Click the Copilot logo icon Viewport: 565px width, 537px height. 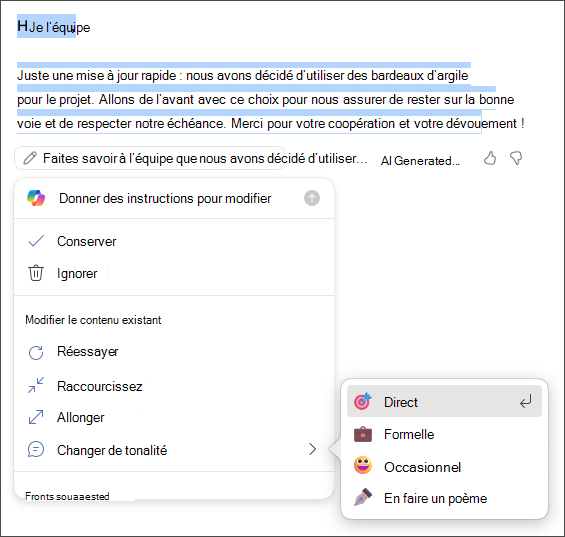tap(36, 198)
